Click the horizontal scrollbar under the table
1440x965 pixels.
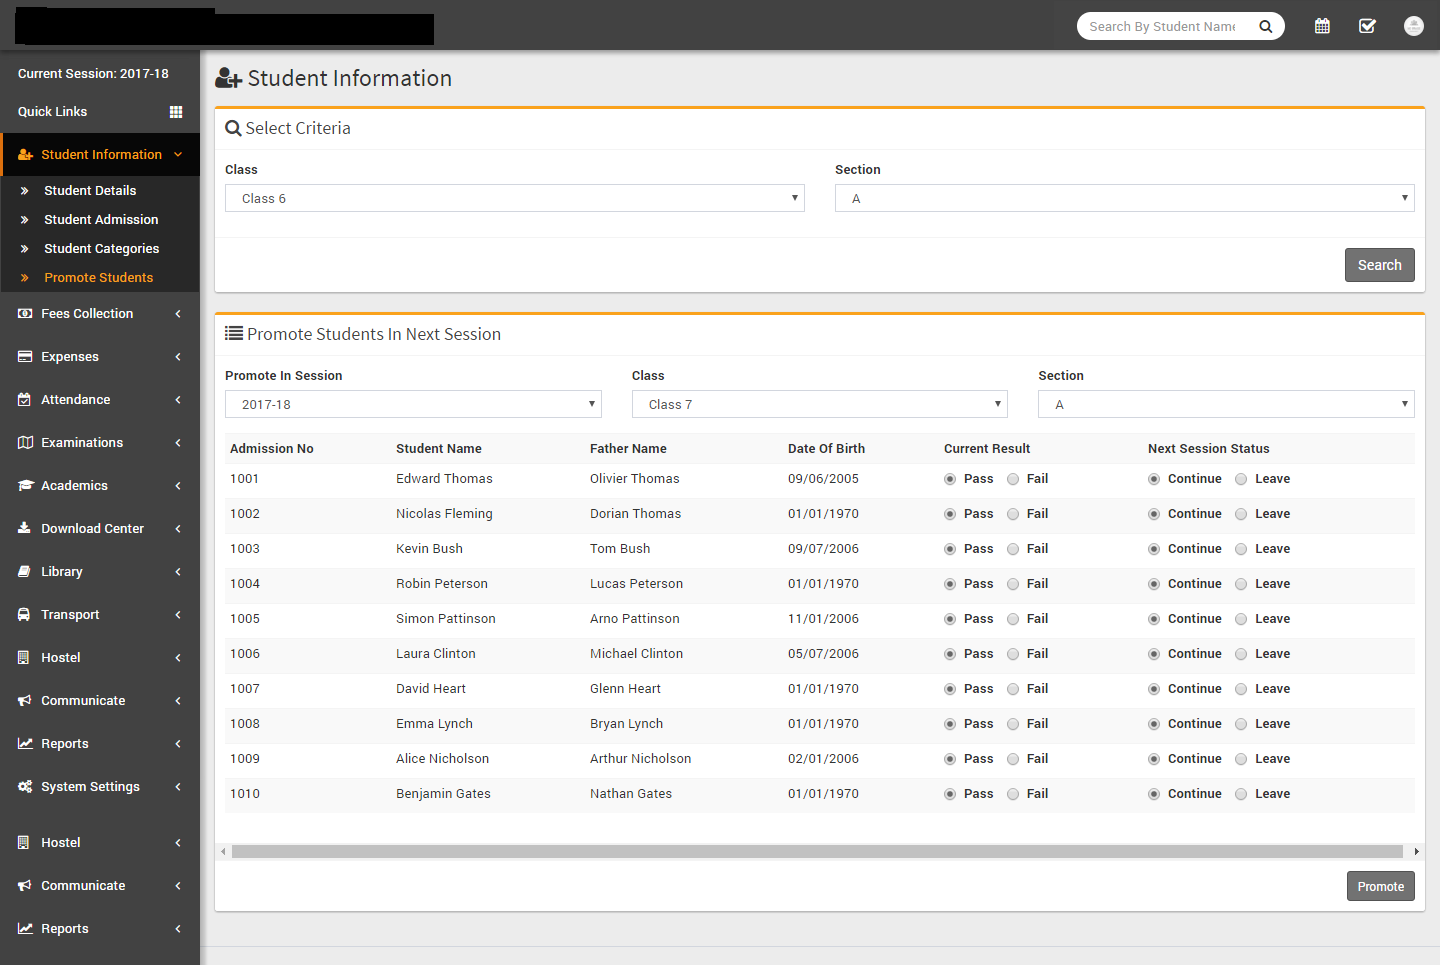point(816,852)
